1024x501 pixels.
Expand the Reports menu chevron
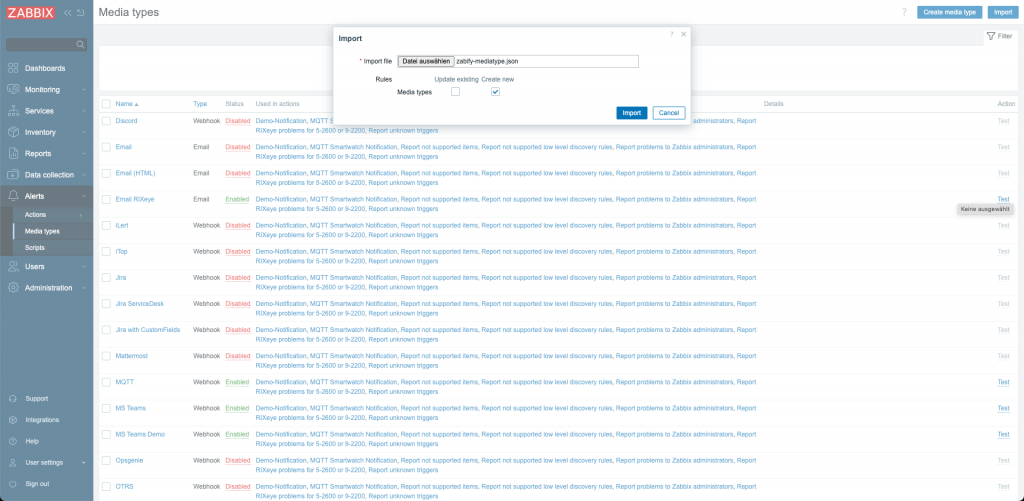(84, 154)
